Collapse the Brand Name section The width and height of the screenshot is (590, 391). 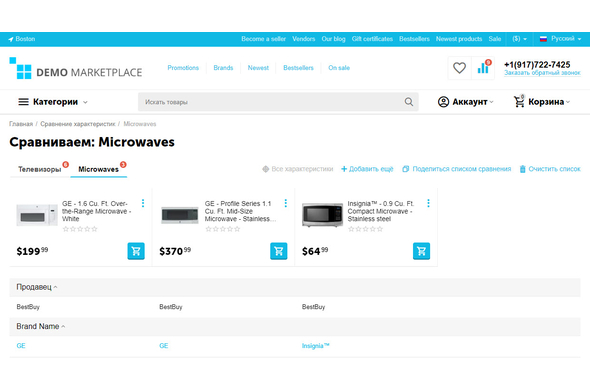point(40,326)
